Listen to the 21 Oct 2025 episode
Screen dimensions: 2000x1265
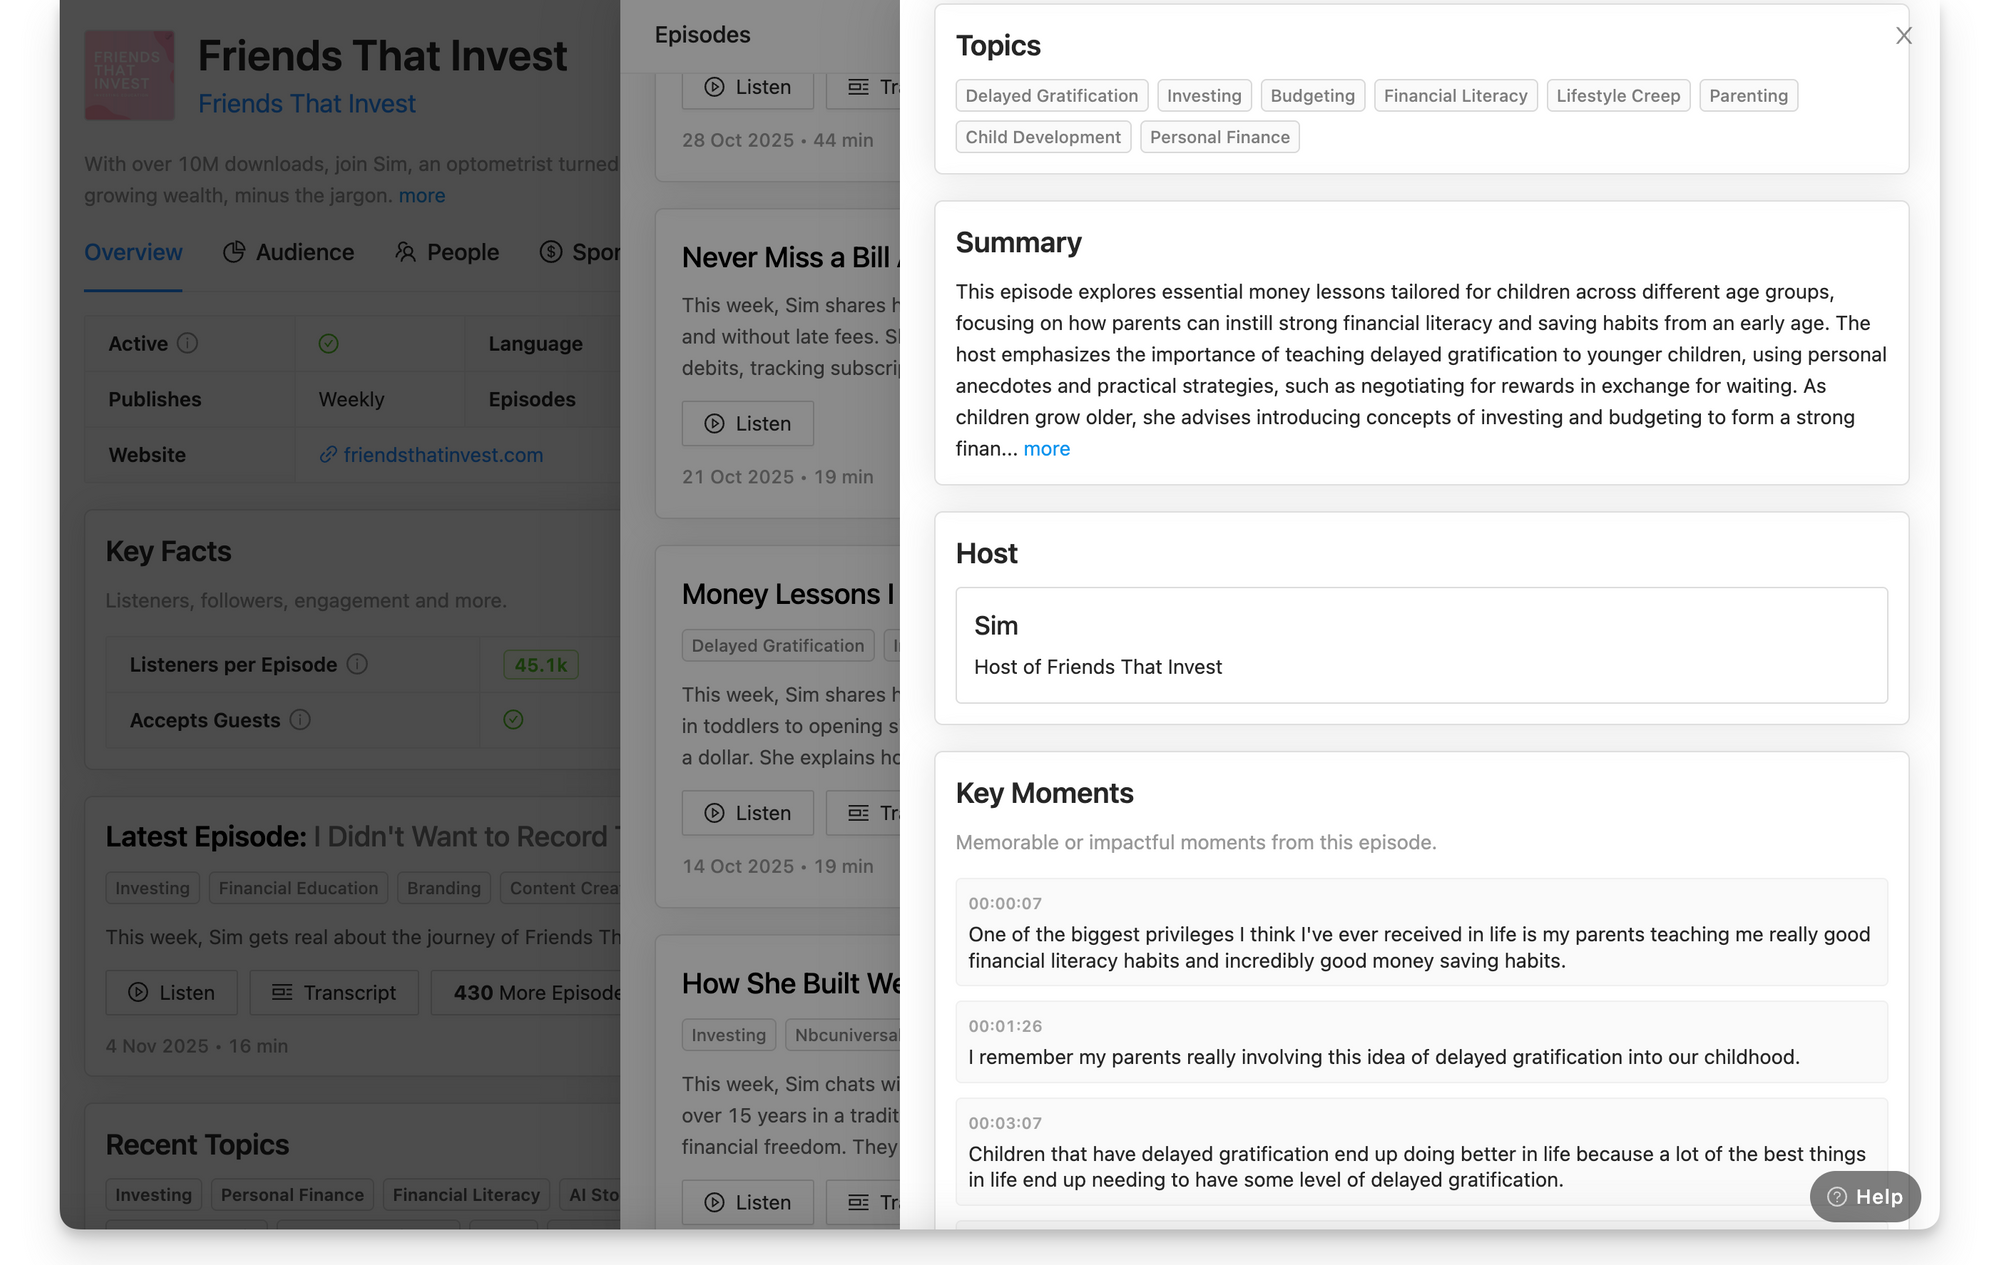747,423
